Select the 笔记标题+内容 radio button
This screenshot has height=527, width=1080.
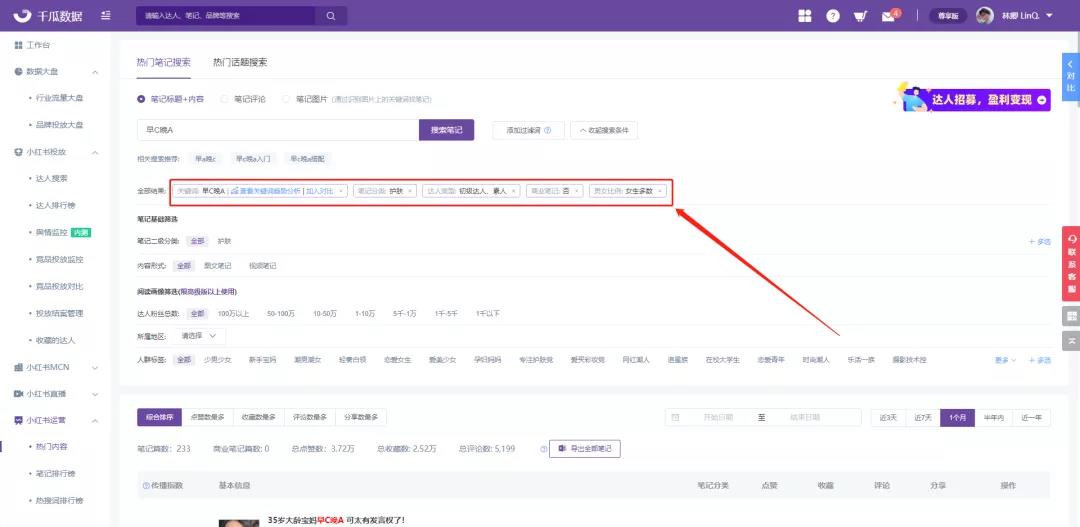[141, 99]
